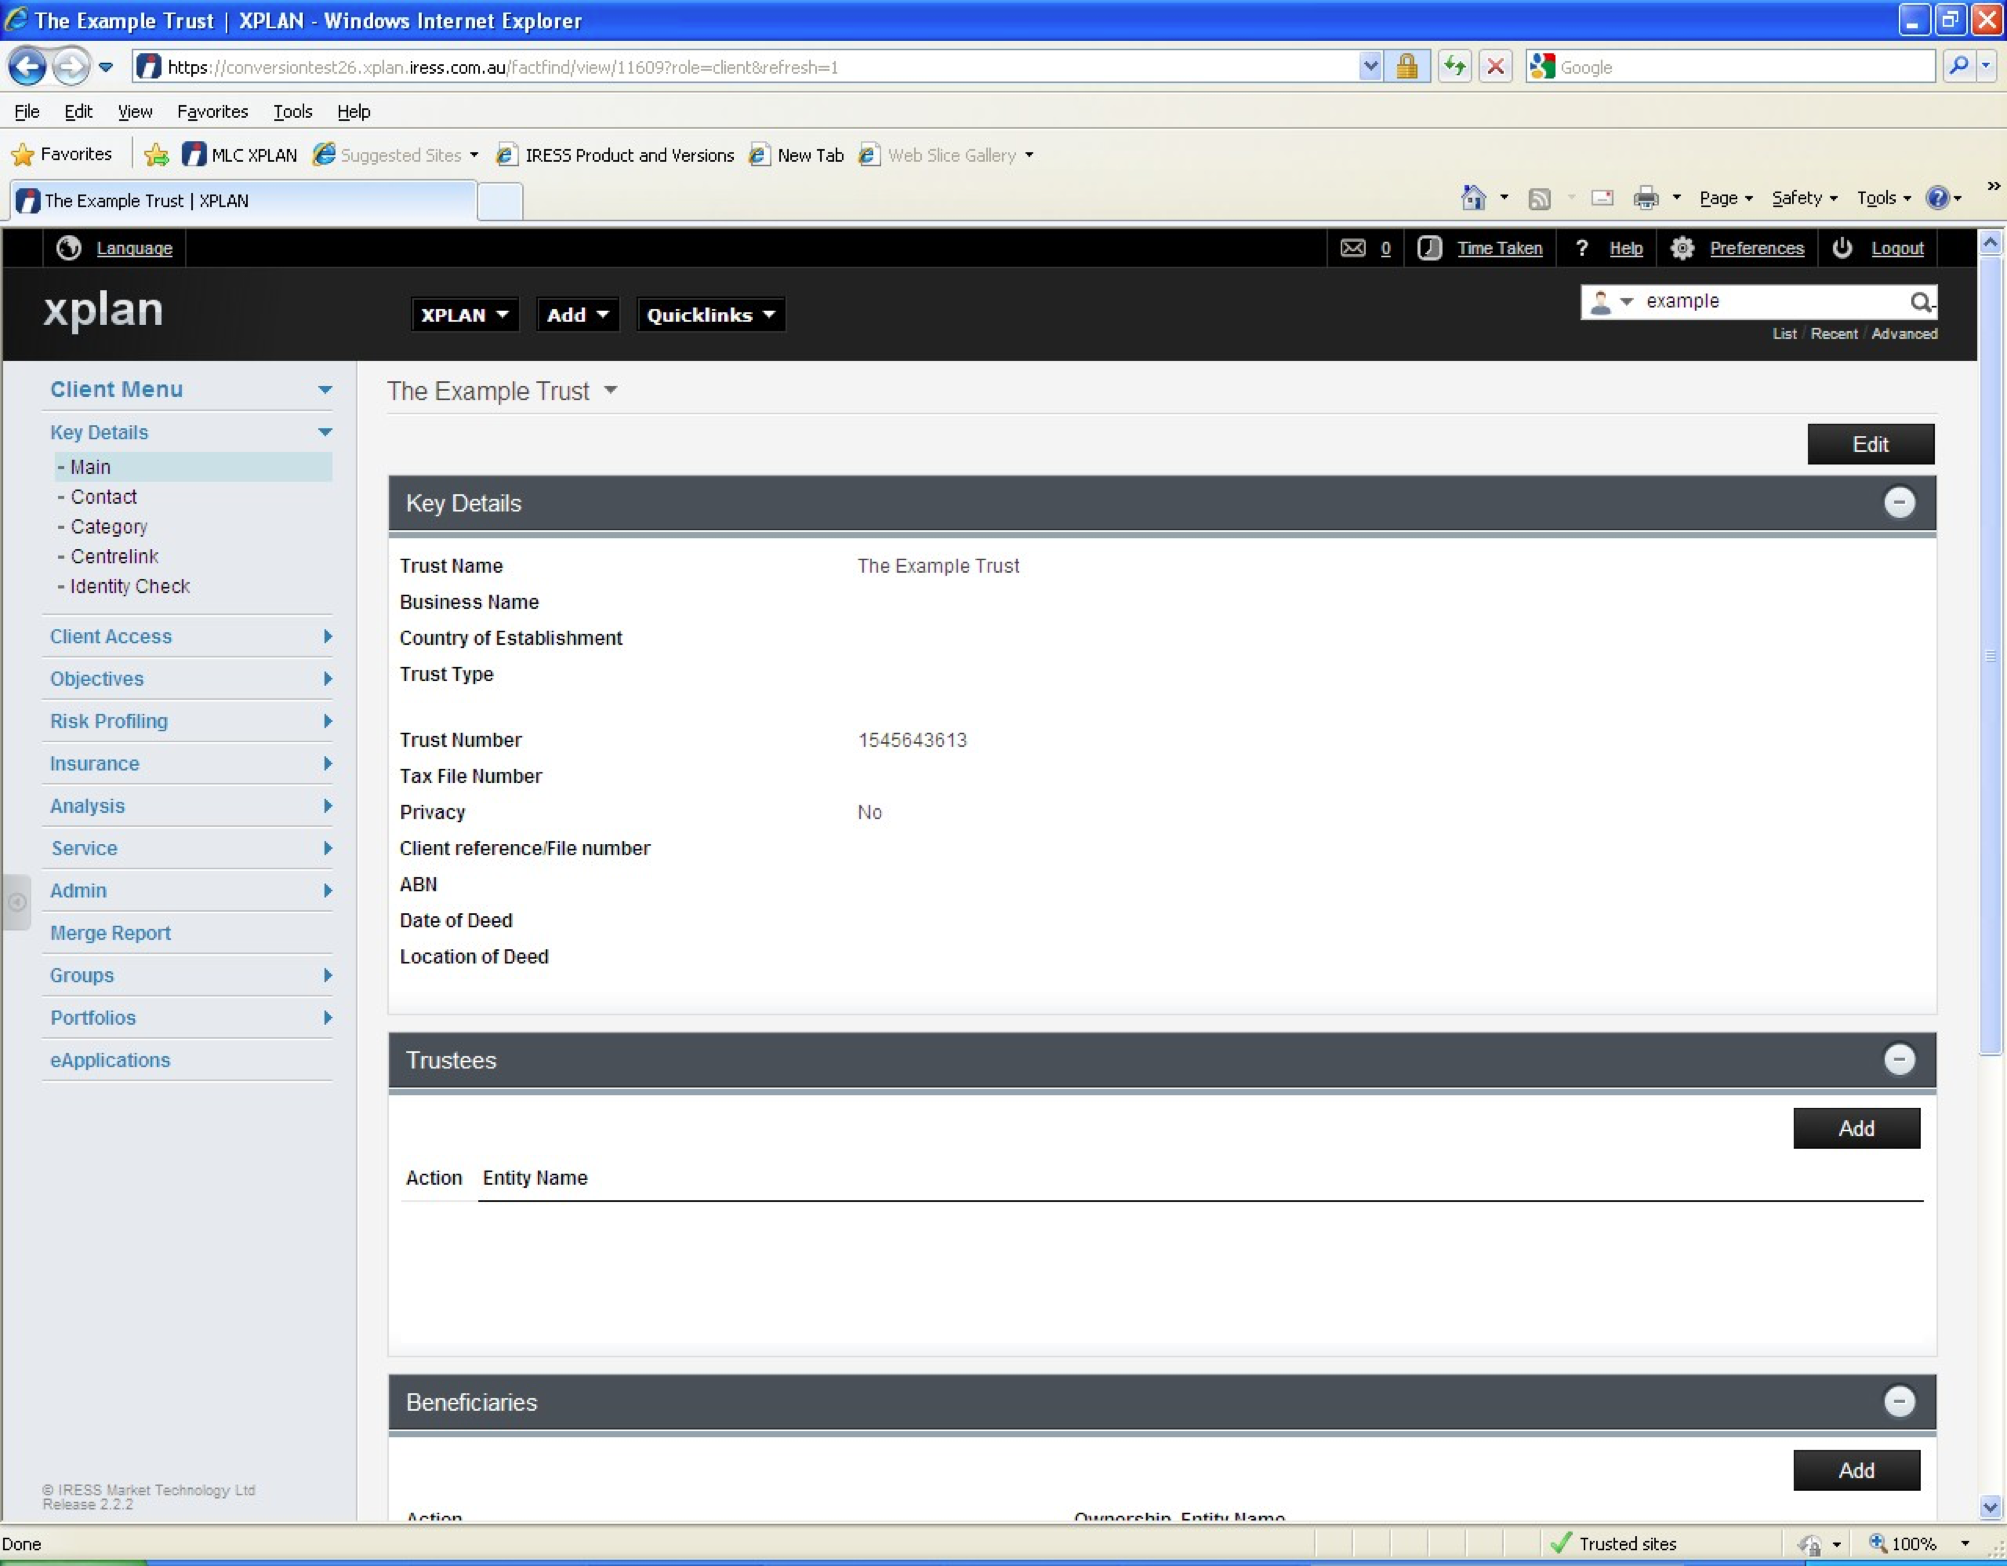Screen dimensions: 2007x1566
Task: Click the Language globe icon
Action: point(68,248)
